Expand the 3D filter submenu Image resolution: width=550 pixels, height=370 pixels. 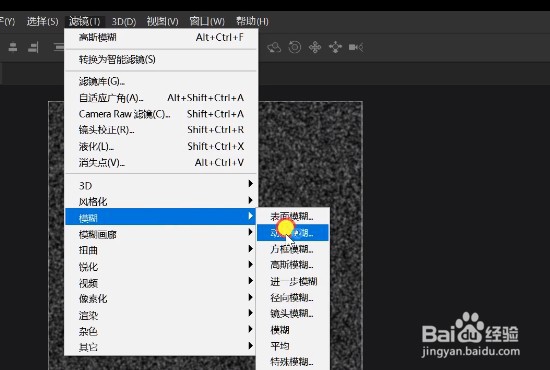pyautogui.click(x=161, y=185)
